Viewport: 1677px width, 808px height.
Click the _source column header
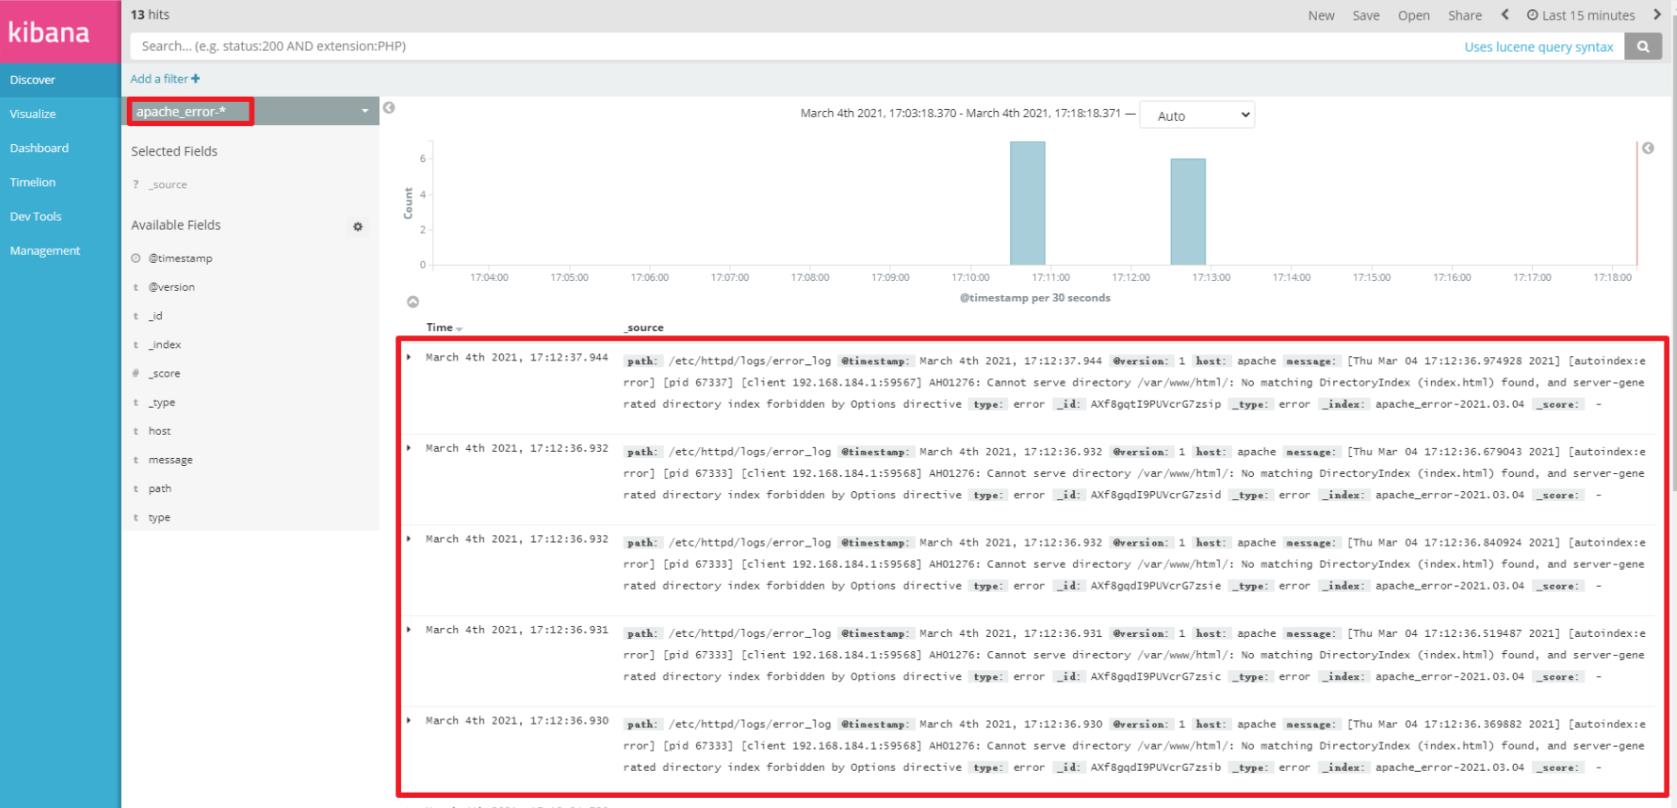[x=644, y=327]
